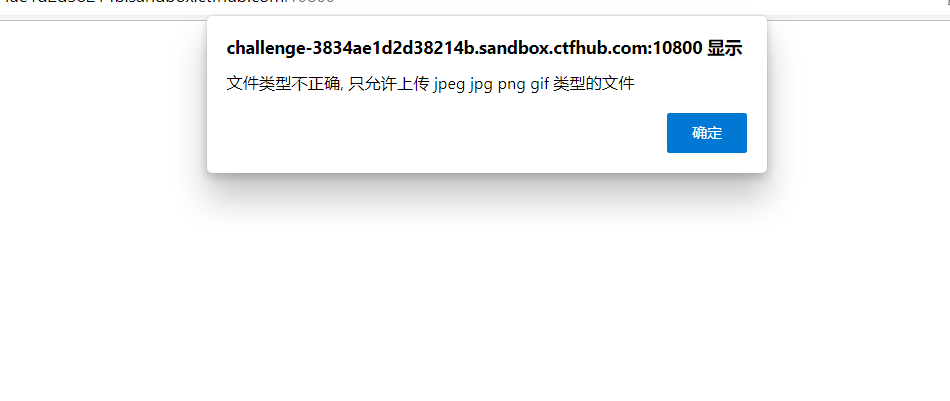Click the 类型的文件 text ending the message
Screen dimensions: 950x401
point(594,84)
